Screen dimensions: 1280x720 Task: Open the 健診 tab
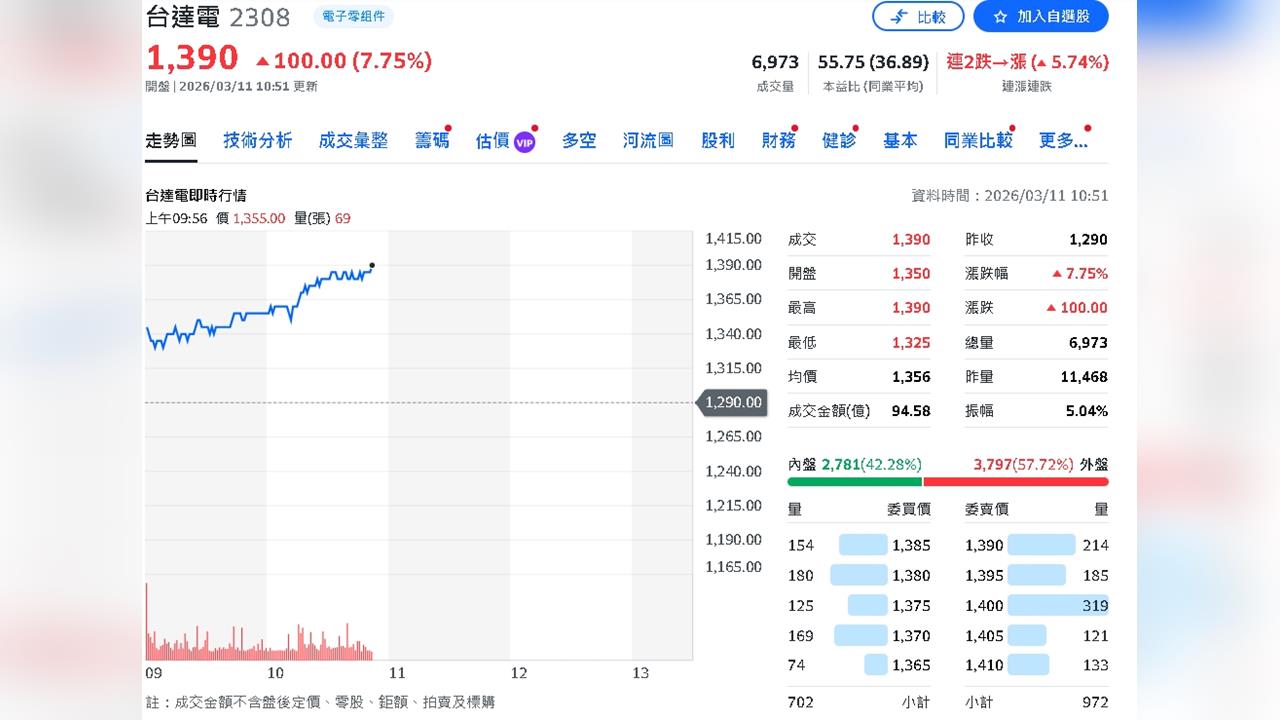tap(838, 141)
